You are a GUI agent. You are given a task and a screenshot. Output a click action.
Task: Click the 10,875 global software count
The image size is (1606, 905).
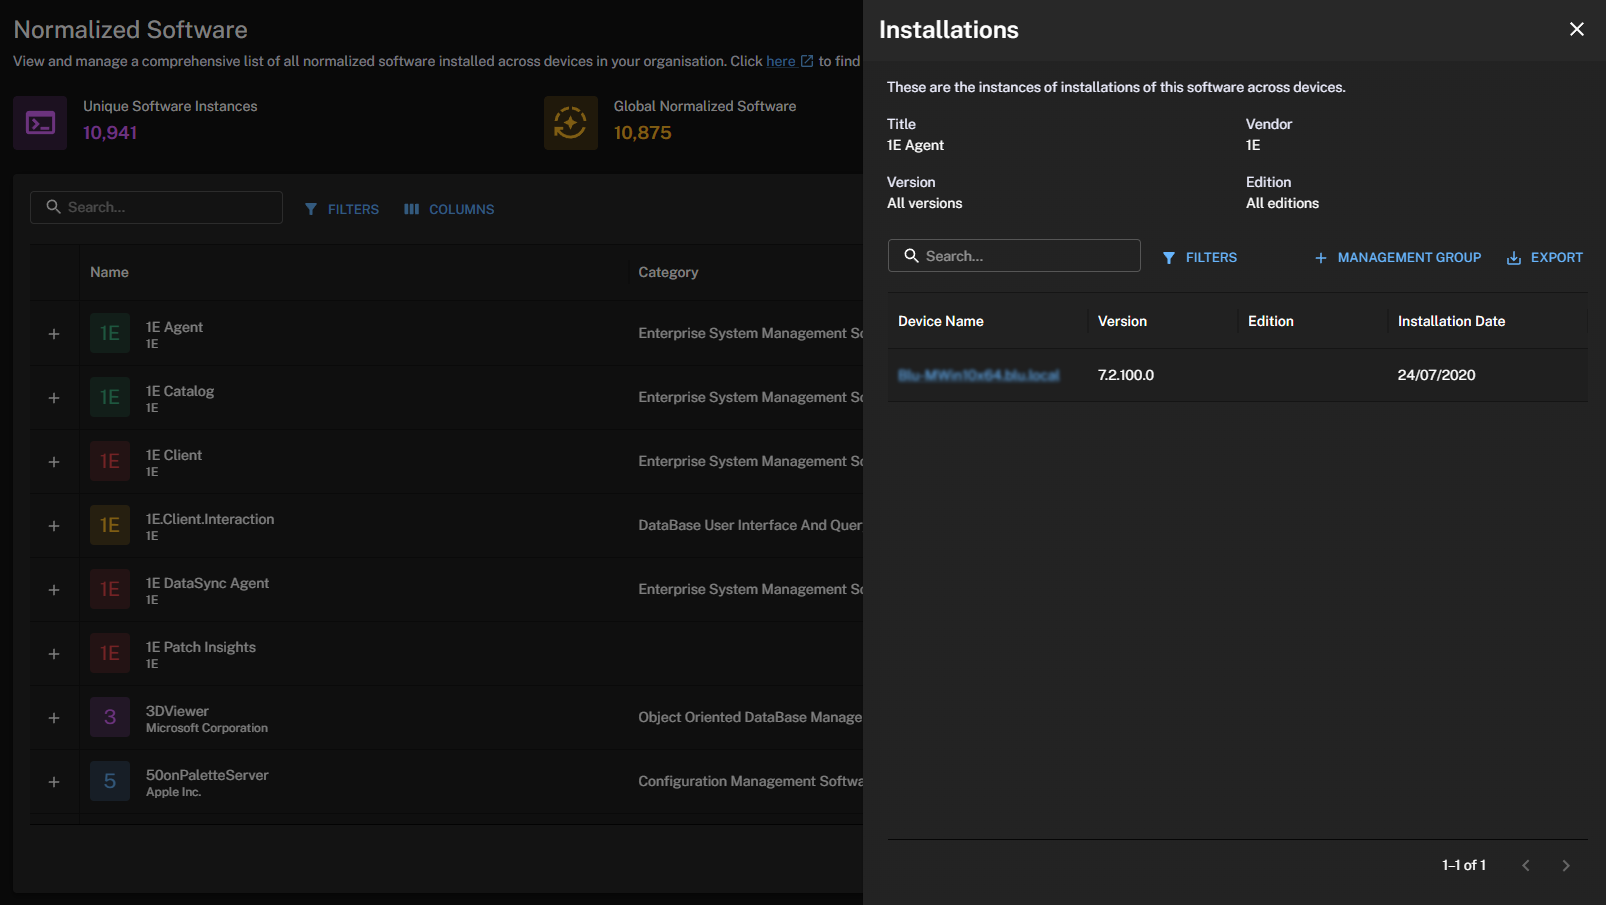[642, 133]
